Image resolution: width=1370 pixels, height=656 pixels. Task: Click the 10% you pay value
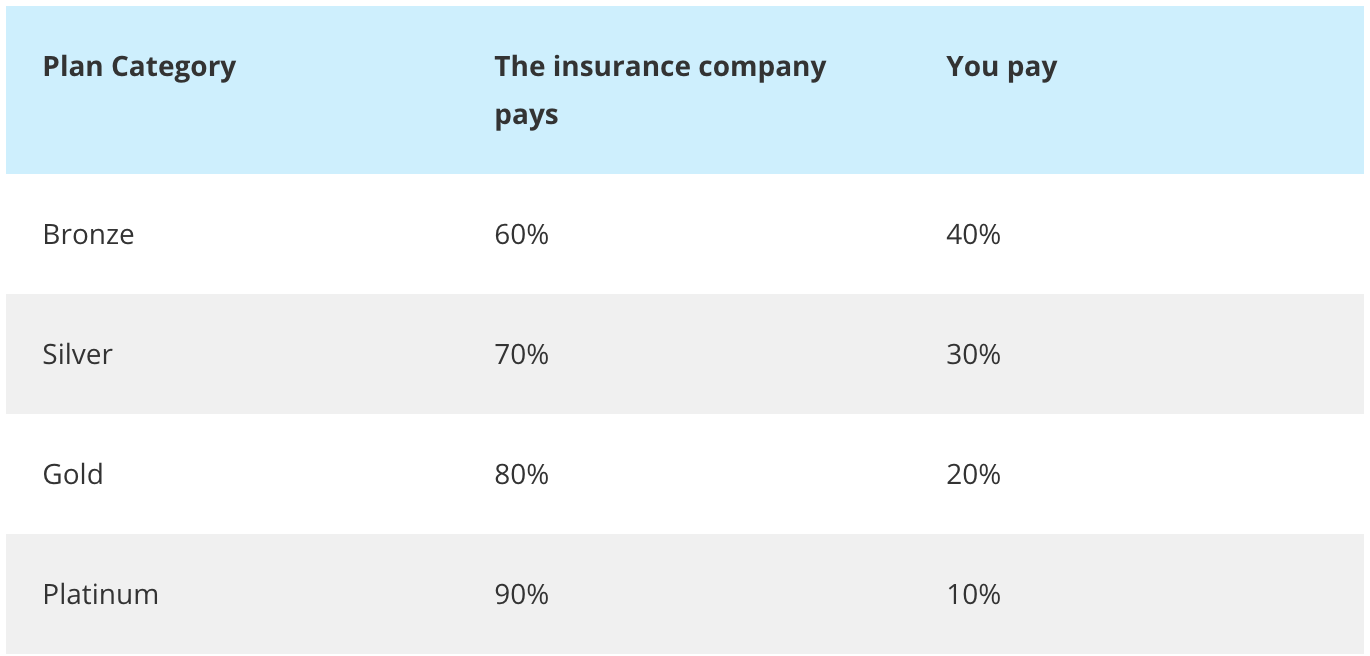click(x=973, y=594)
